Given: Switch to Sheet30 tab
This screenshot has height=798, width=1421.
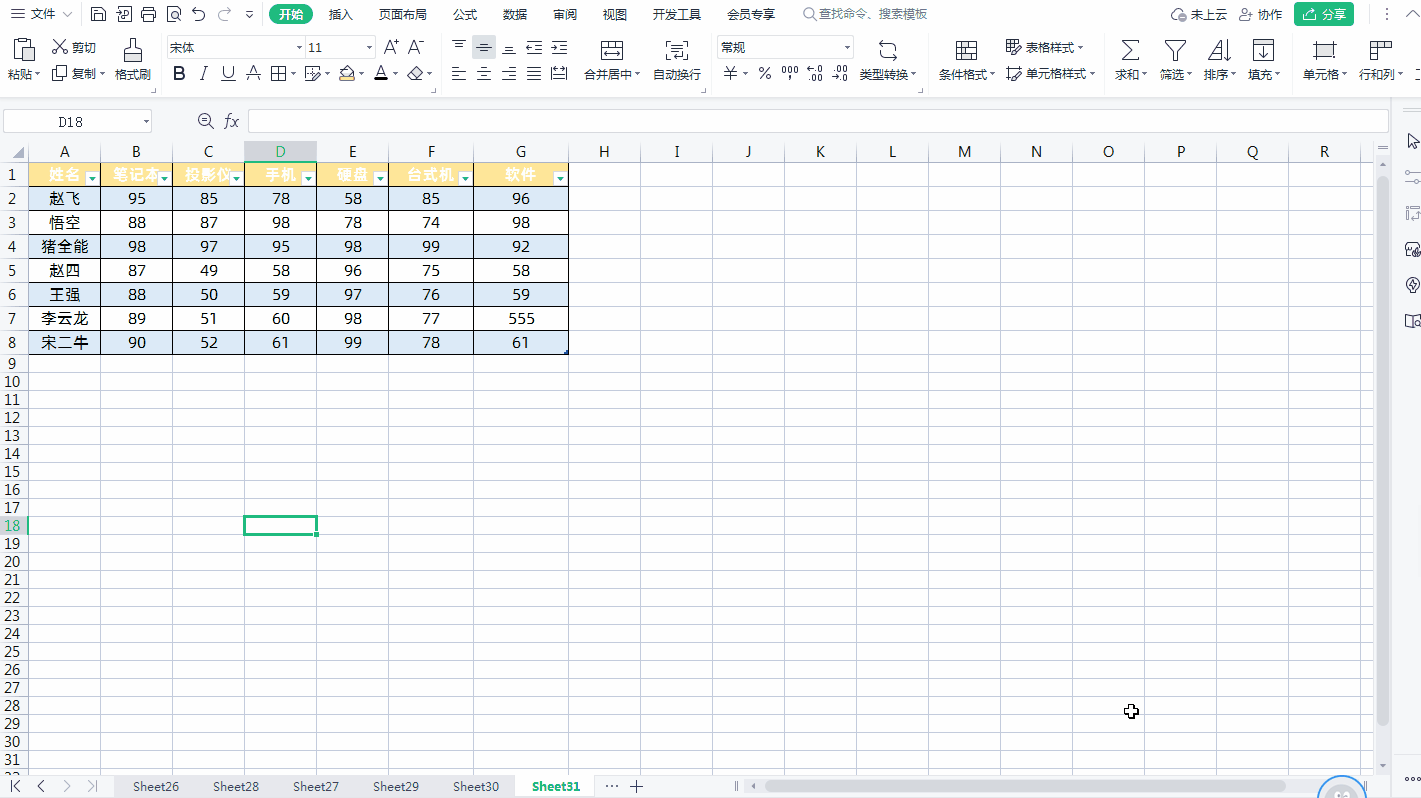Looking at the screenshot, I should tap(476, 786).
